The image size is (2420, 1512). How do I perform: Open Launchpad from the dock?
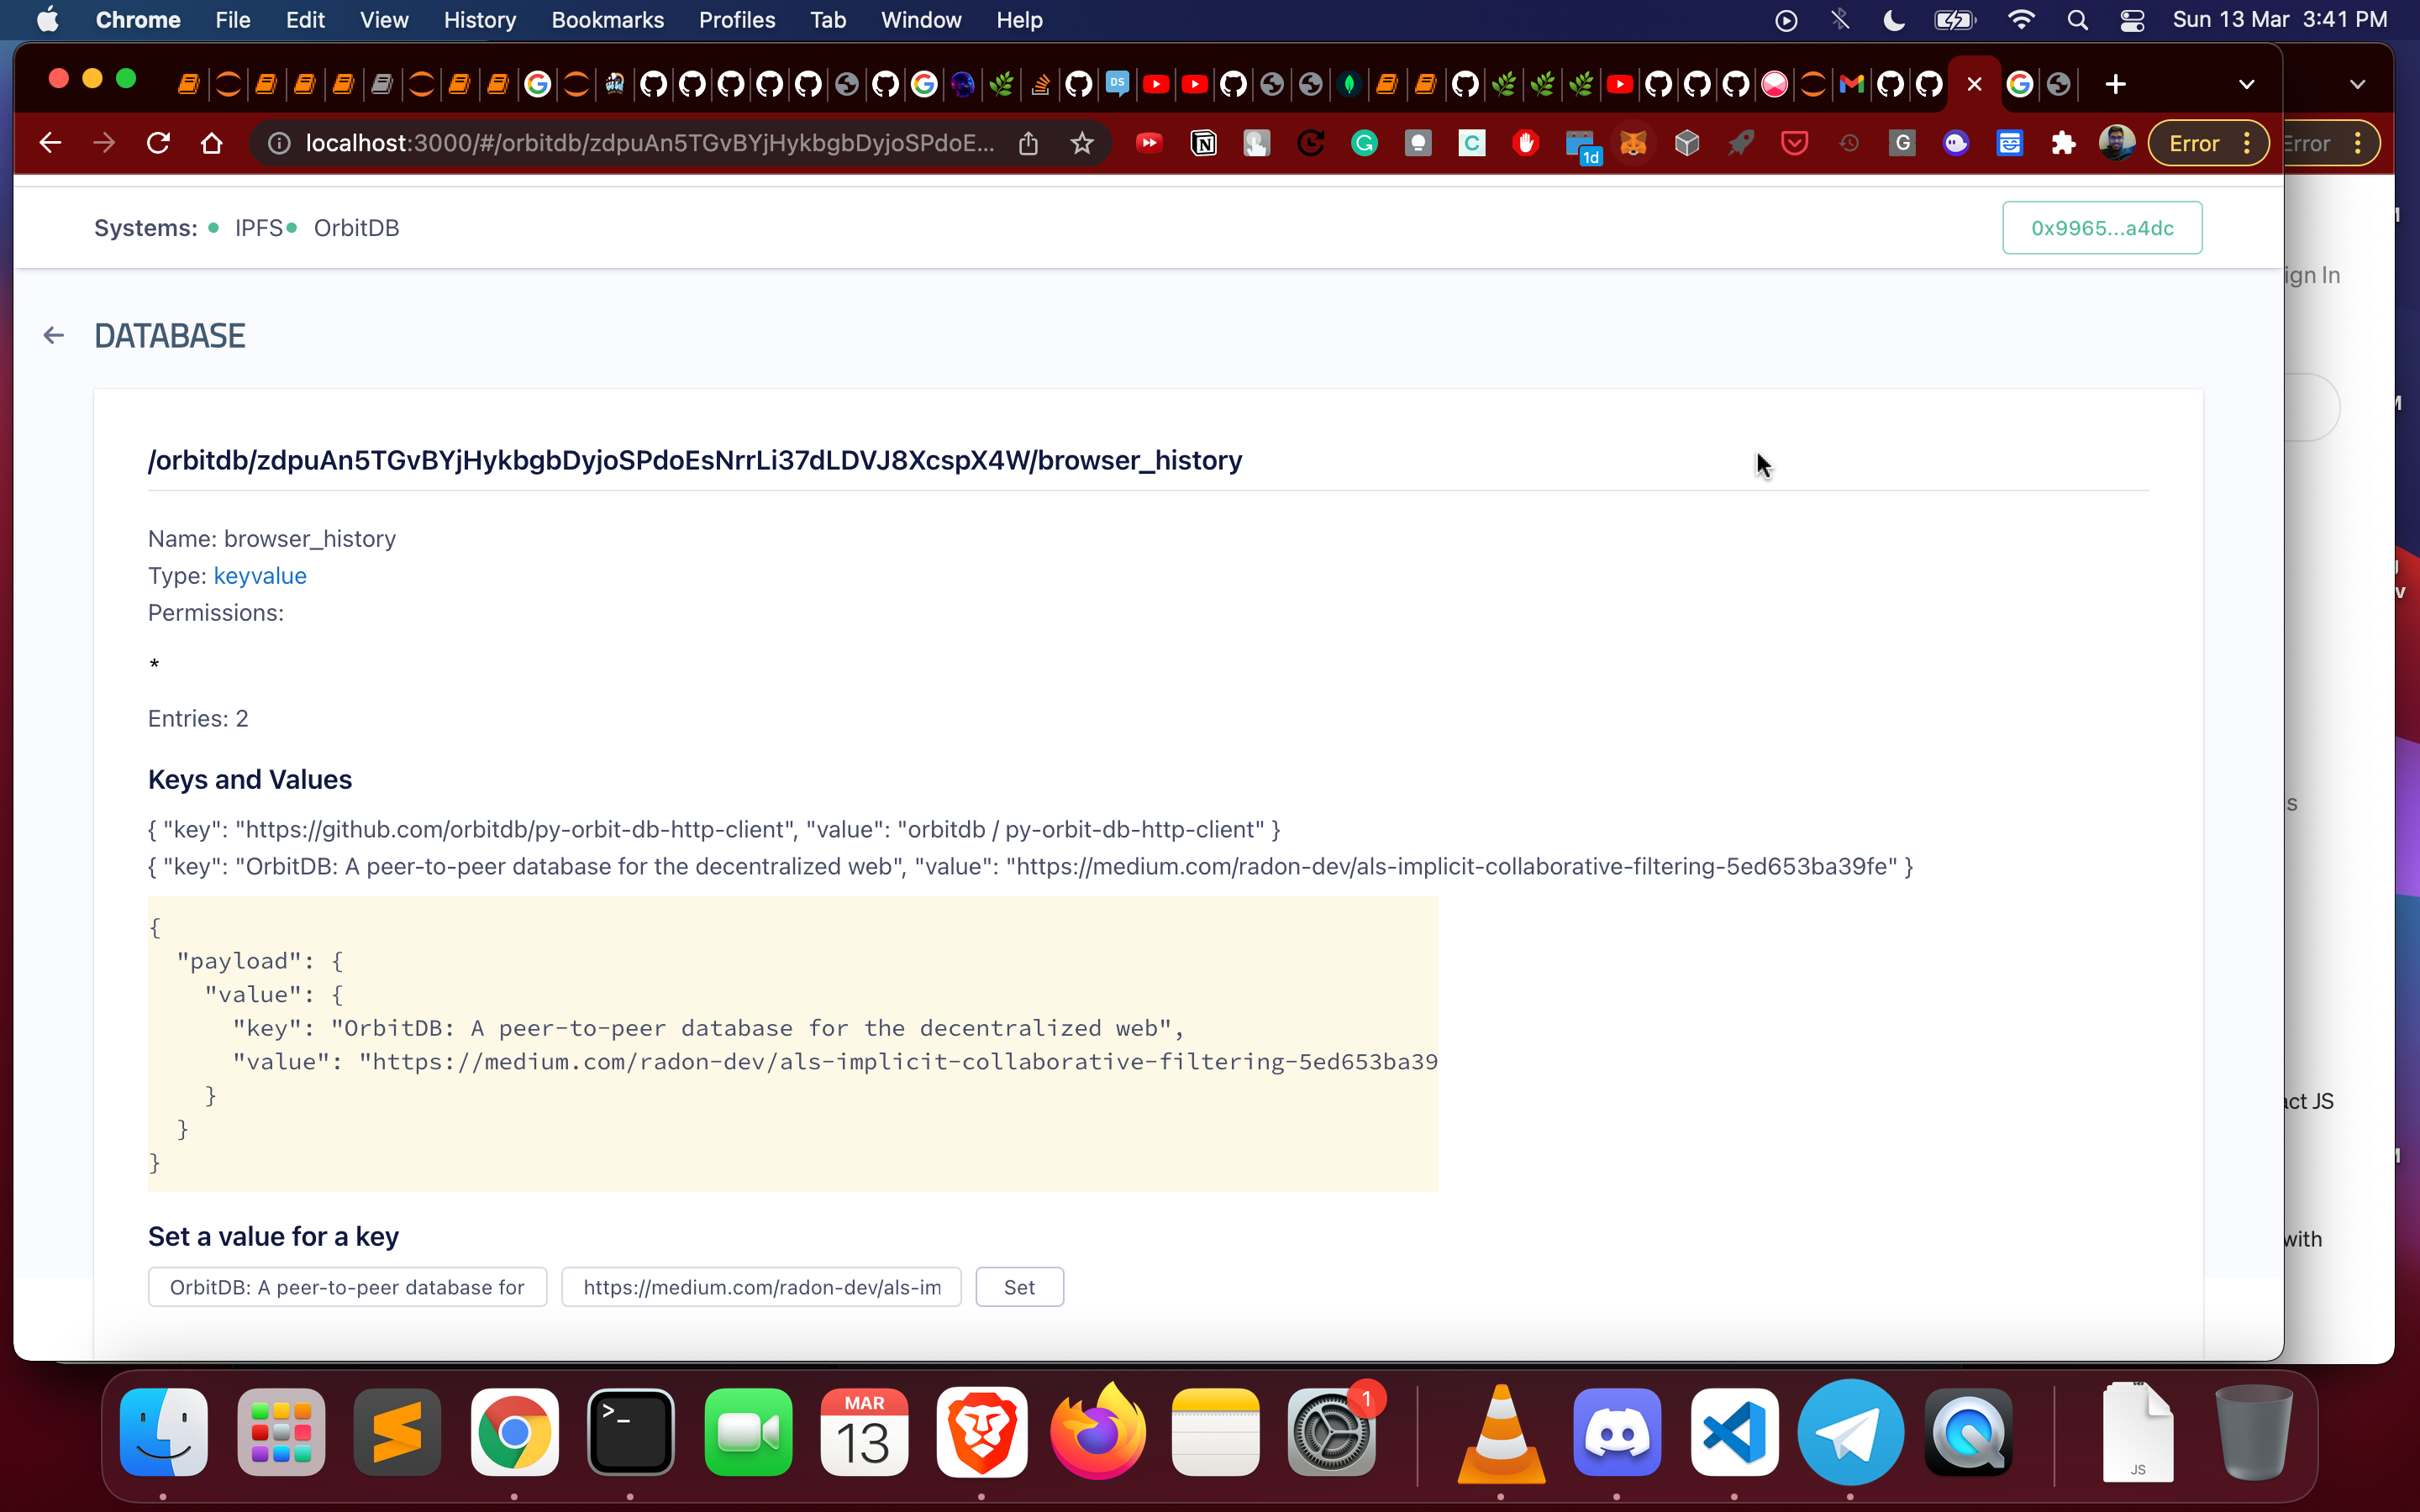tap(281, 1431)
